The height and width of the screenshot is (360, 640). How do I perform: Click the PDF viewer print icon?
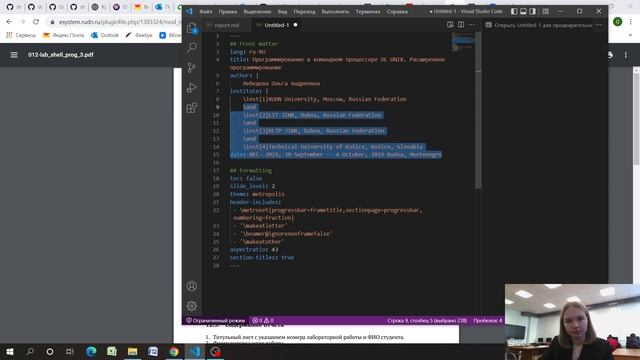pos(611,55)
